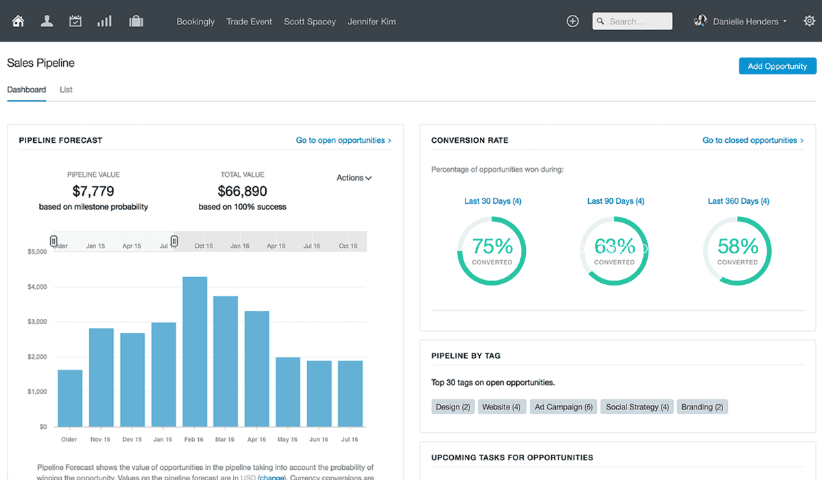Click the Nov 15 chart bar
Viewport: 822px width, 480px height.
(101, 377)
